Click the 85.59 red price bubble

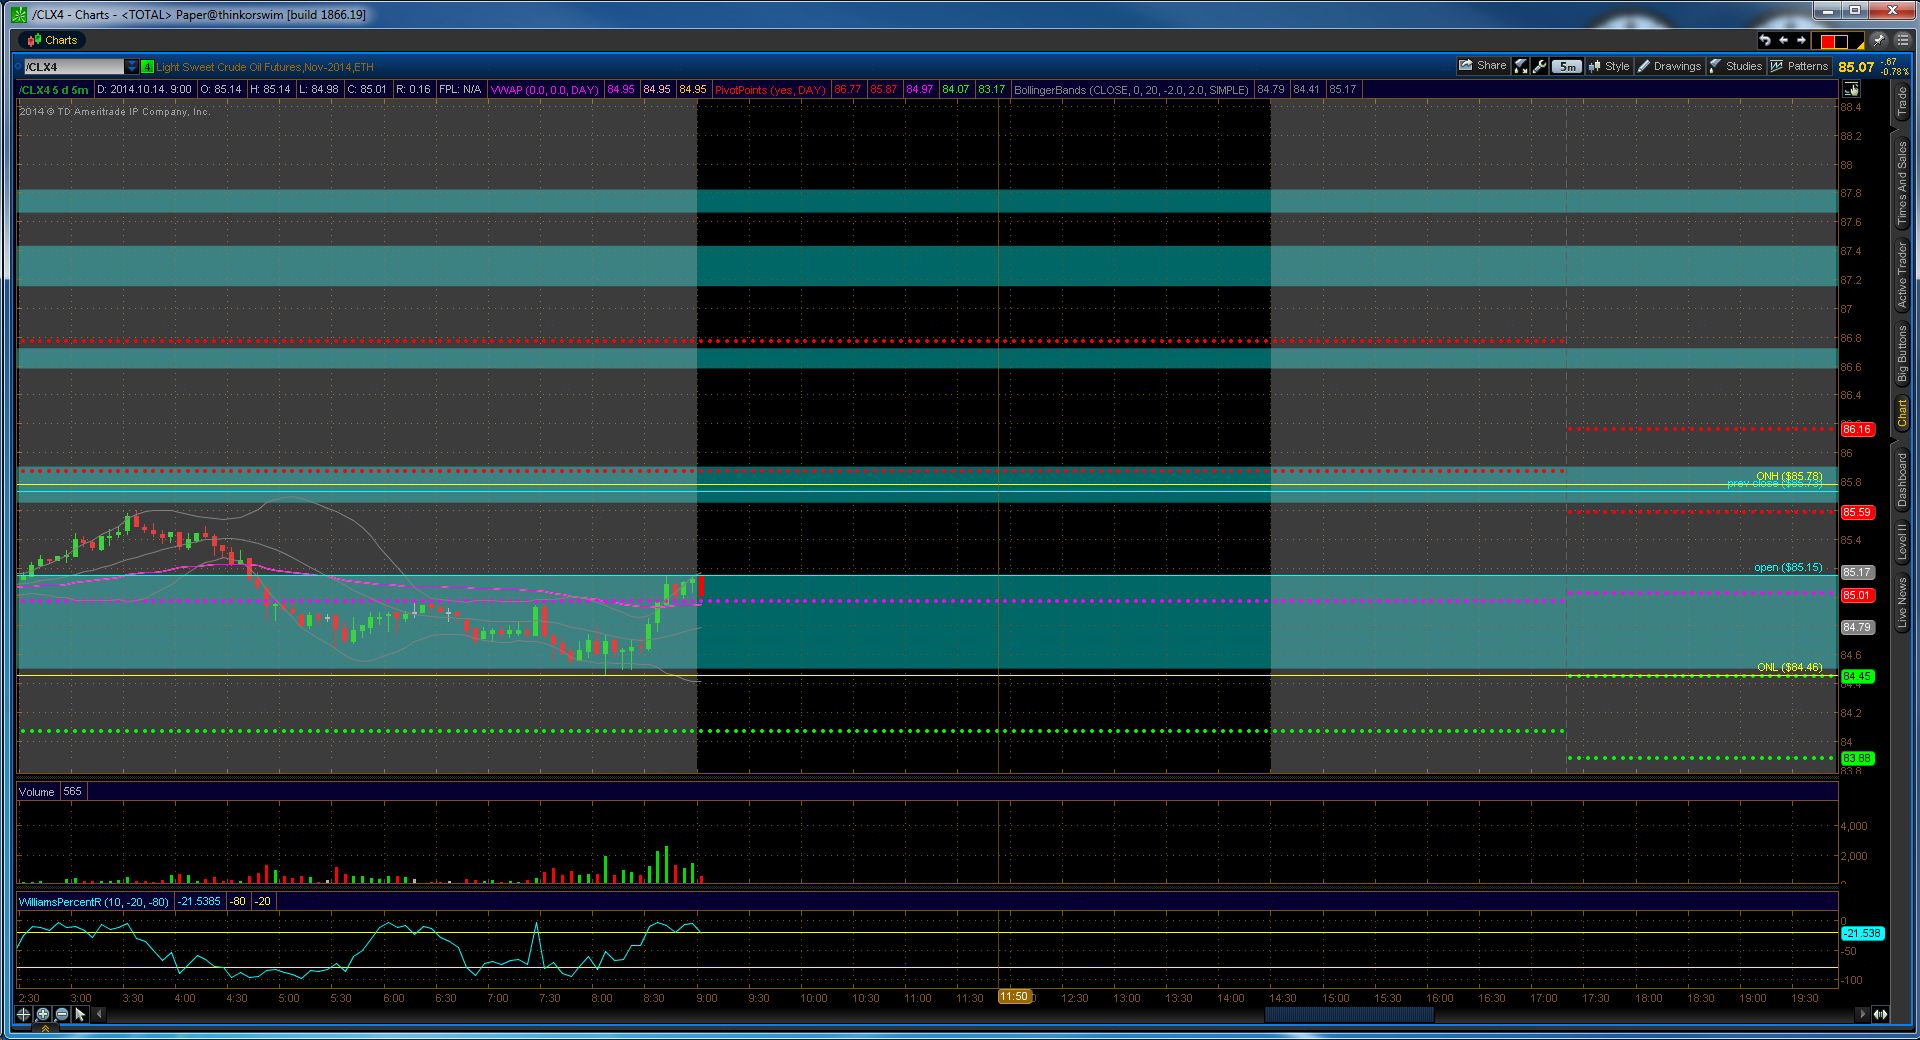1857,512
